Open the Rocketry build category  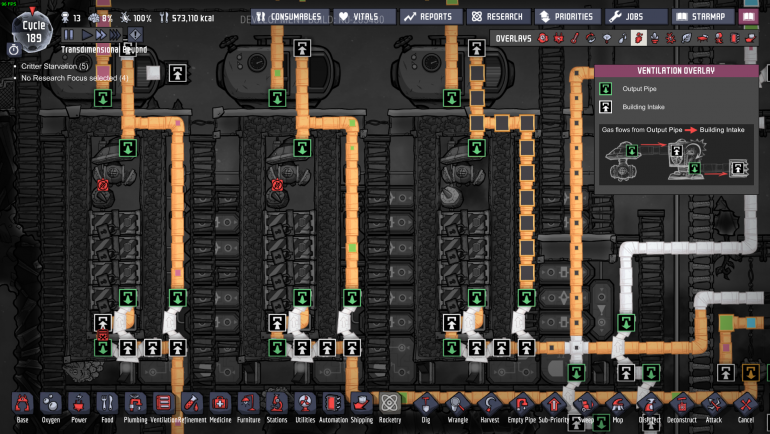(x=390, y=408)
